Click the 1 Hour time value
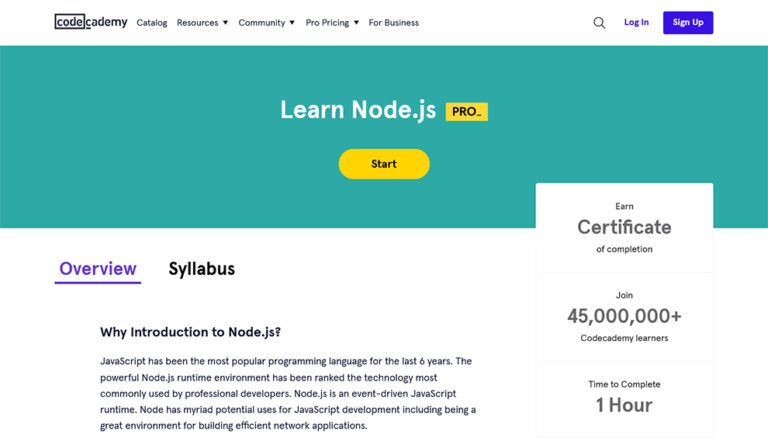Image resolution: width=768 pixels, height=438 pixels. [624, 405]
